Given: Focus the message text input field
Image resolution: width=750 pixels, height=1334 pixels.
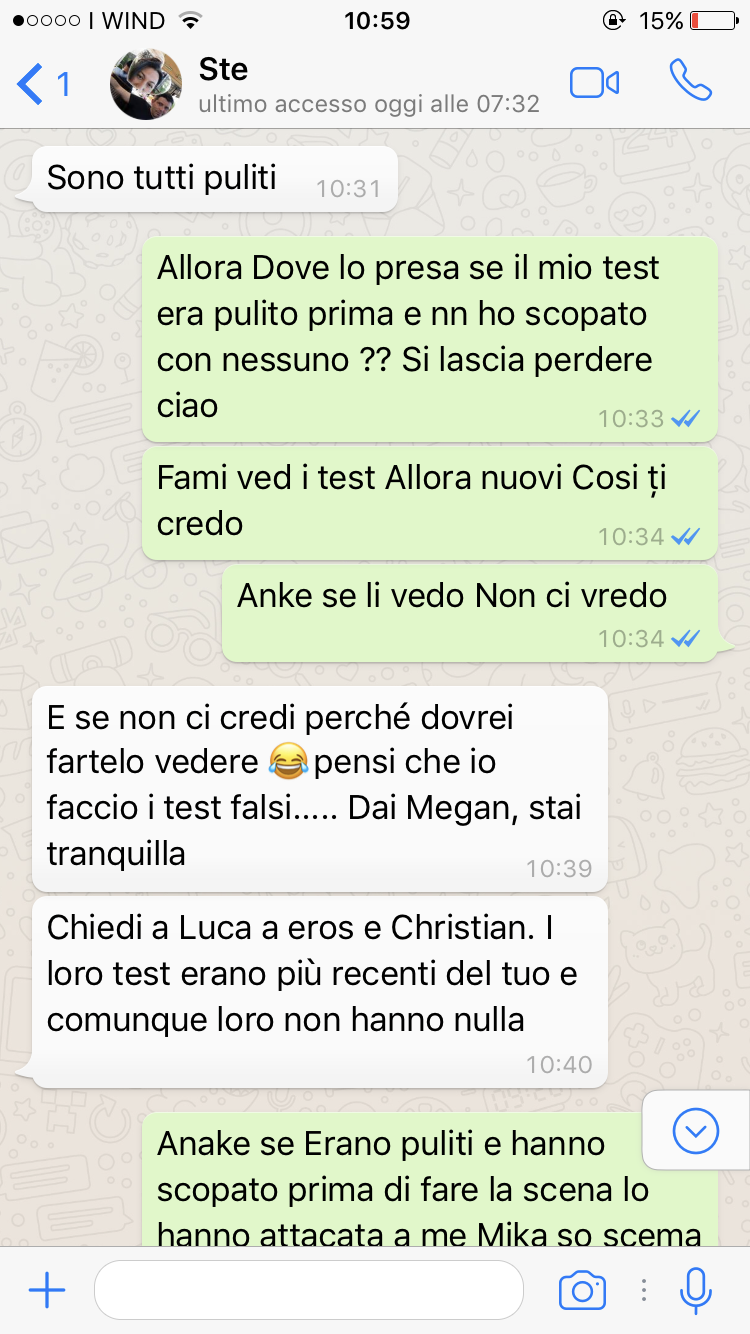Looking at the screenshot, I should pos(309,1290).
